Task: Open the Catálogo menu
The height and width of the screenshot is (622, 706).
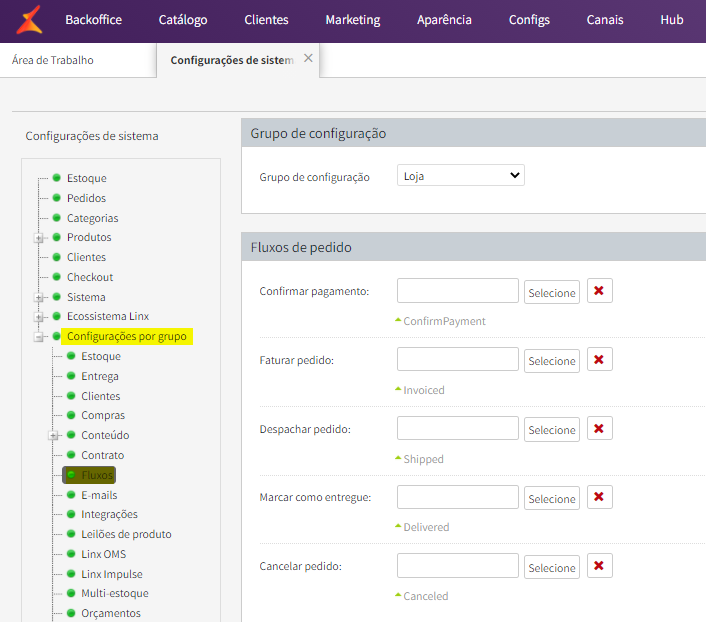Action: point(183,20)
